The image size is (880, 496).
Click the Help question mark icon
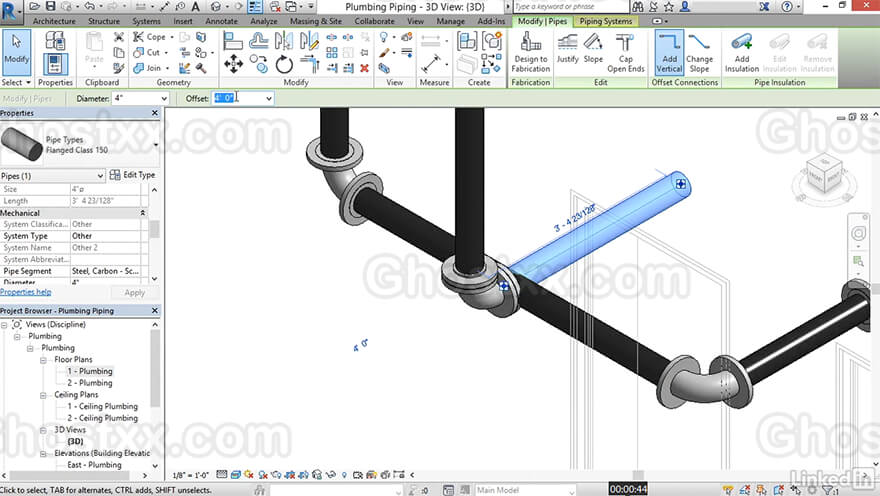pos(787,7)
